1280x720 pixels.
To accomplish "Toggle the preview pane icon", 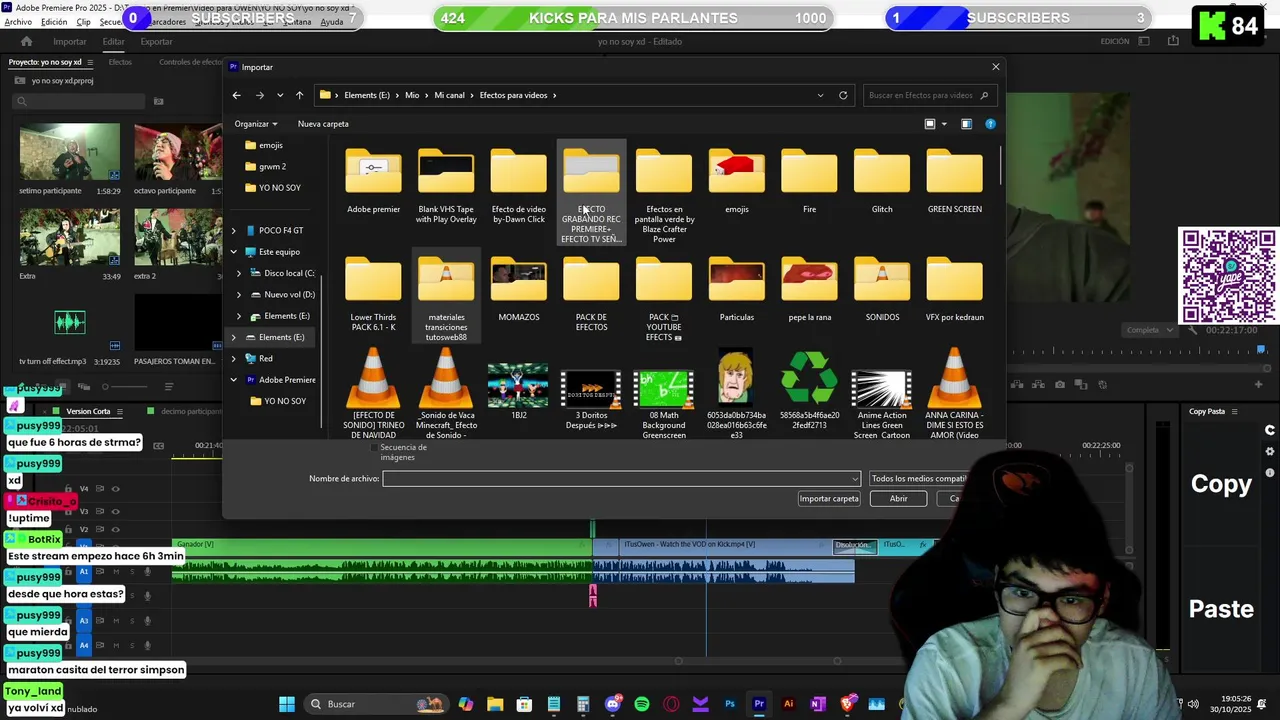I will (966, 124).
